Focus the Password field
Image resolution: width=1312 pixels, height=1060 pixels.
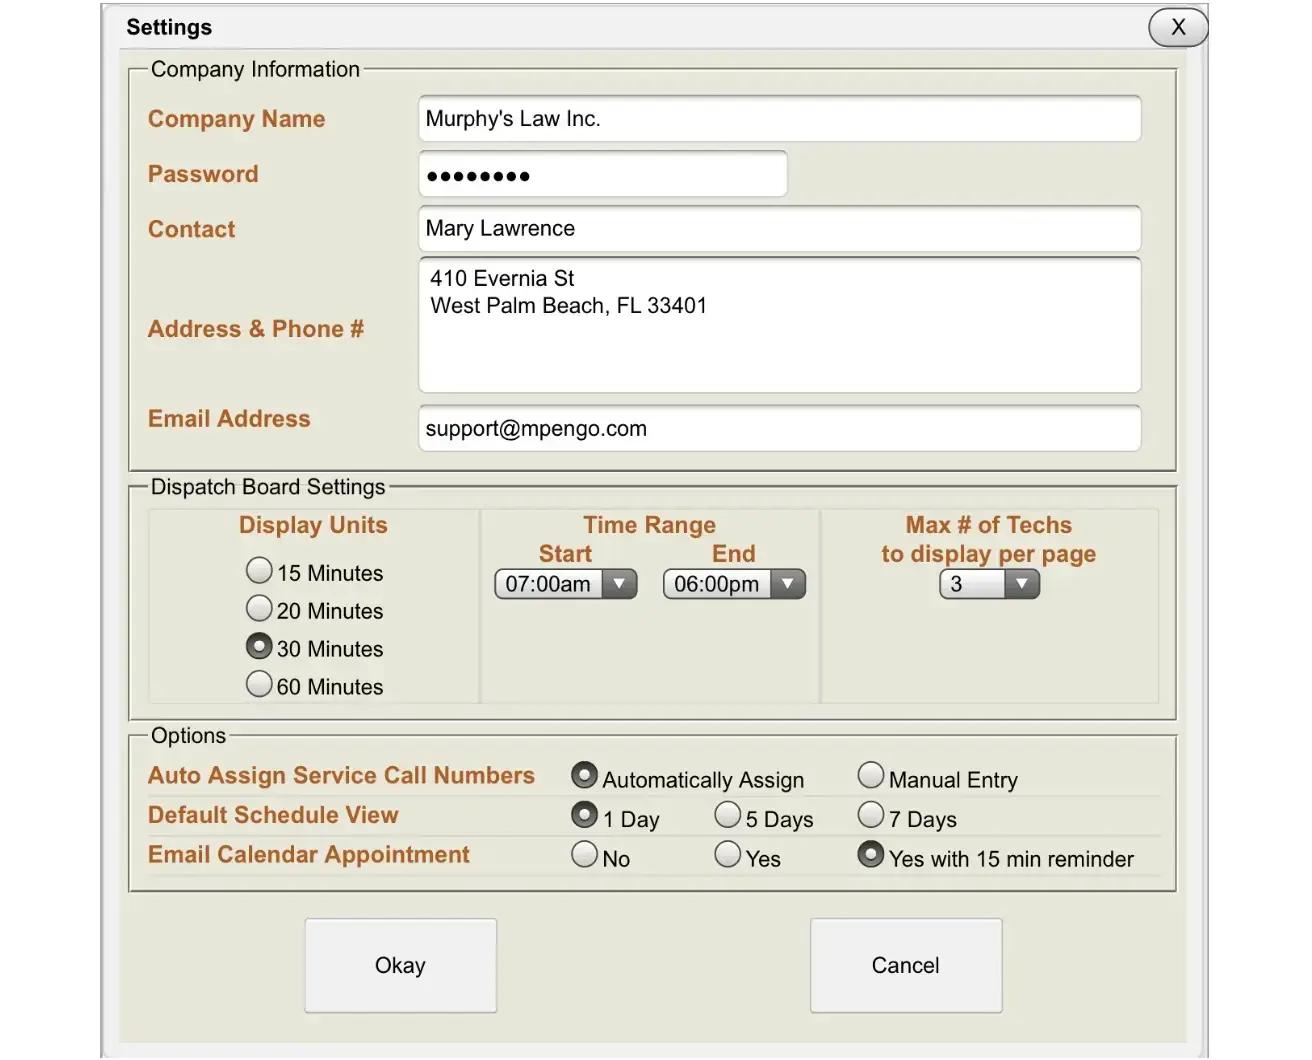pos(603,174)
